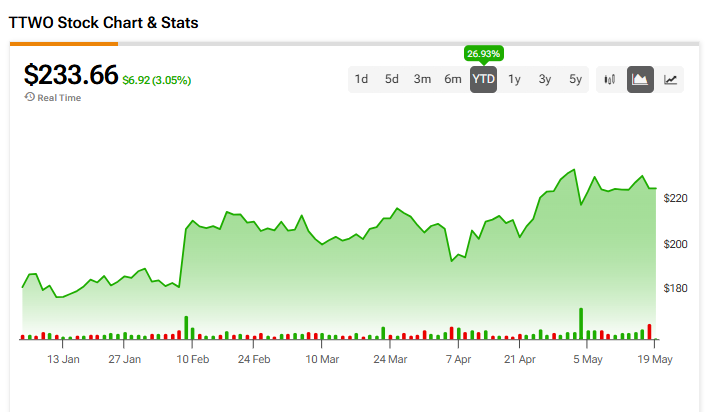This screenshot has height=412, width=707.
Task: Switch chart to candlestick view icon
Action: [610, 80]
